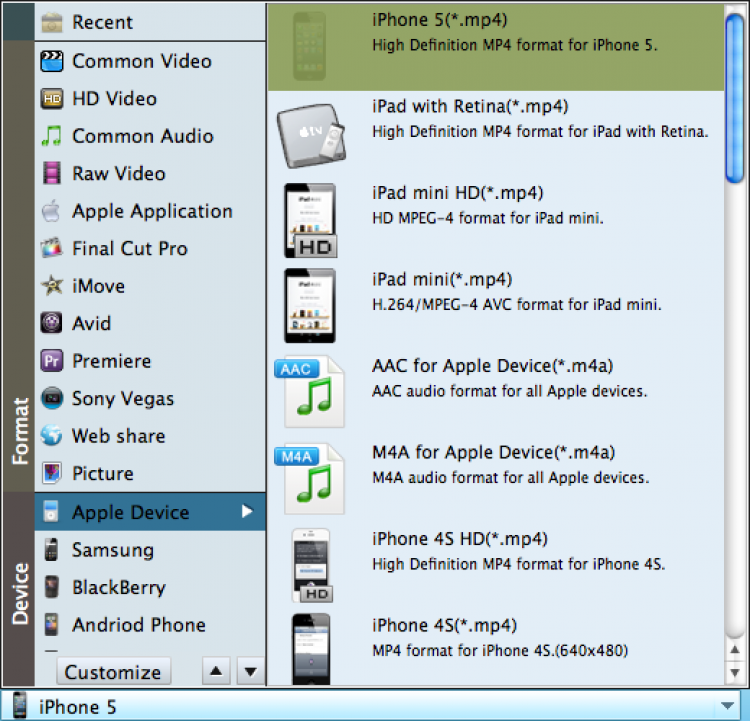Select iPhone 5(*.mp4) preset text
This screenshot has height=721, width=750.
(x=440, y=20)
